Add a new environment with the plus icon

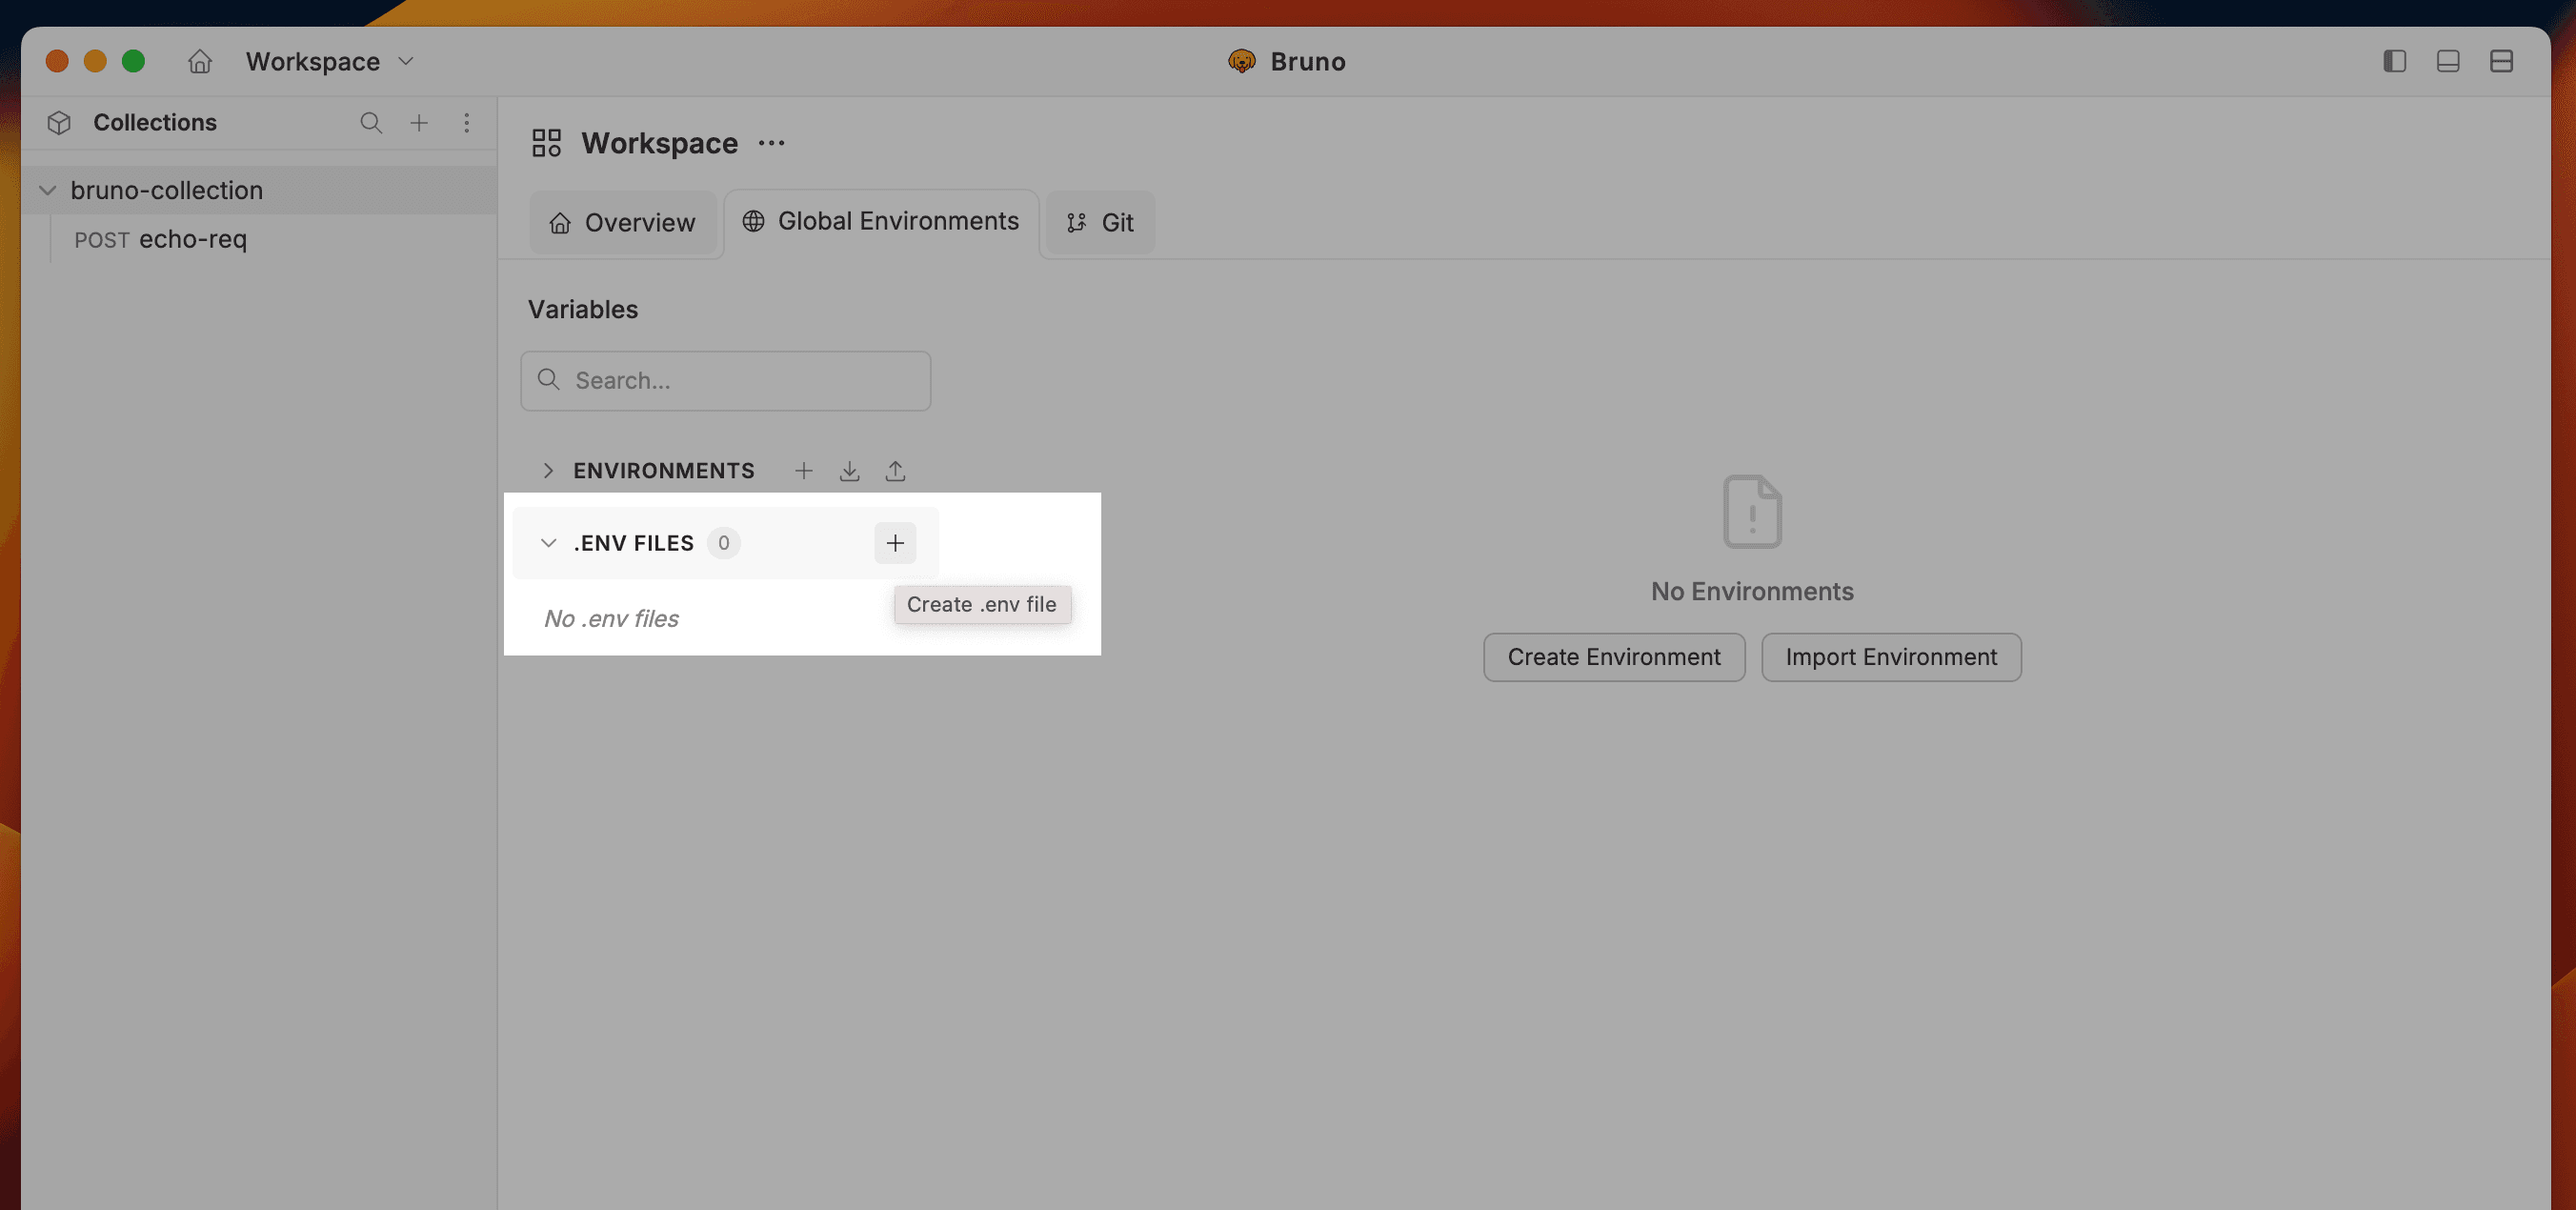pyautogui.click(x=803, y=470)
